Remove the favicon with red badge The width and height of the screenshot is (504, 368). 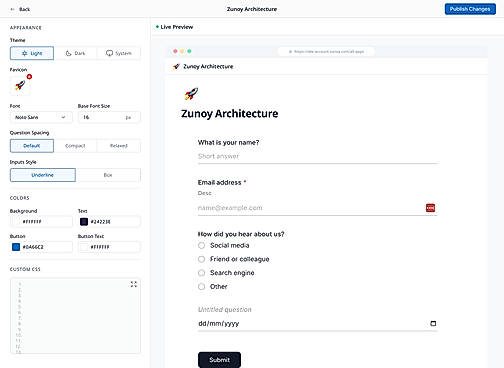coord(29,77)
